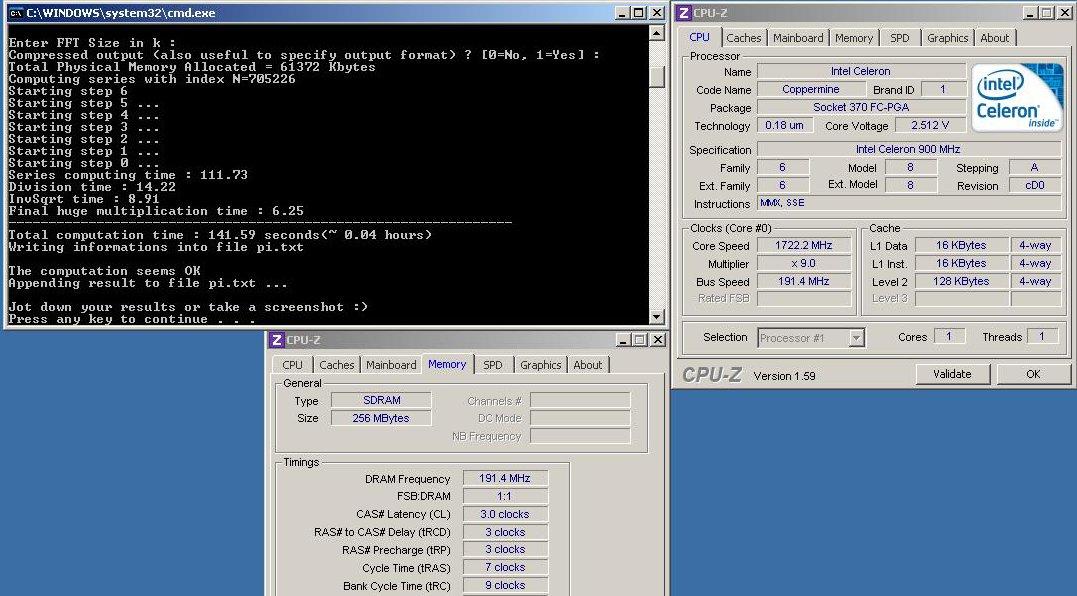Open the About tab in the lower CPU-Z window
Image resolution: width=1077 pixels, height=596 pixels.
588,365
